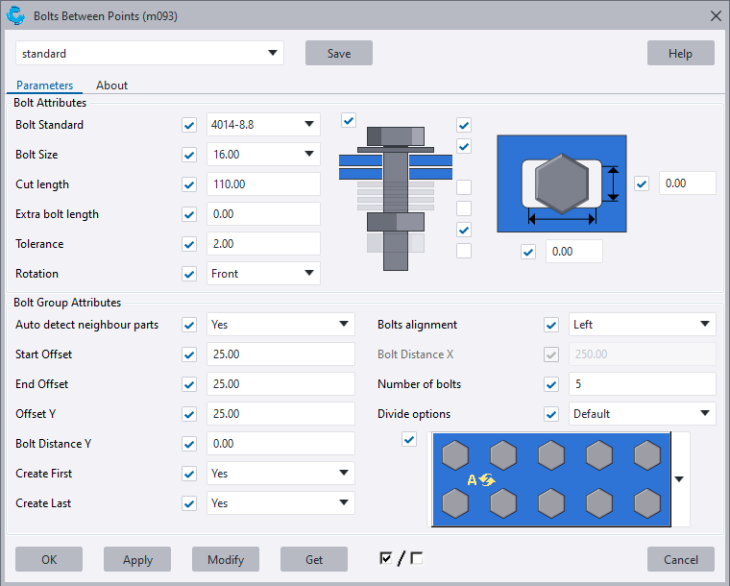This screenshot has height=586, width=730.
Task: Click the bolt pattern preview image
Action: point(551,479)
